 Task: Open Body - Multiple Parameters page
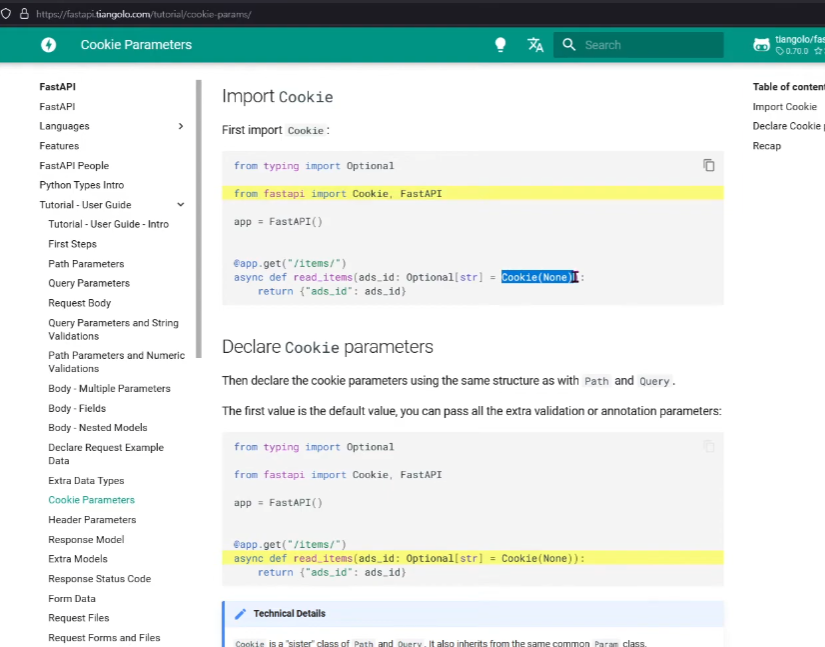pyautogui.click(x=109, y=388)
